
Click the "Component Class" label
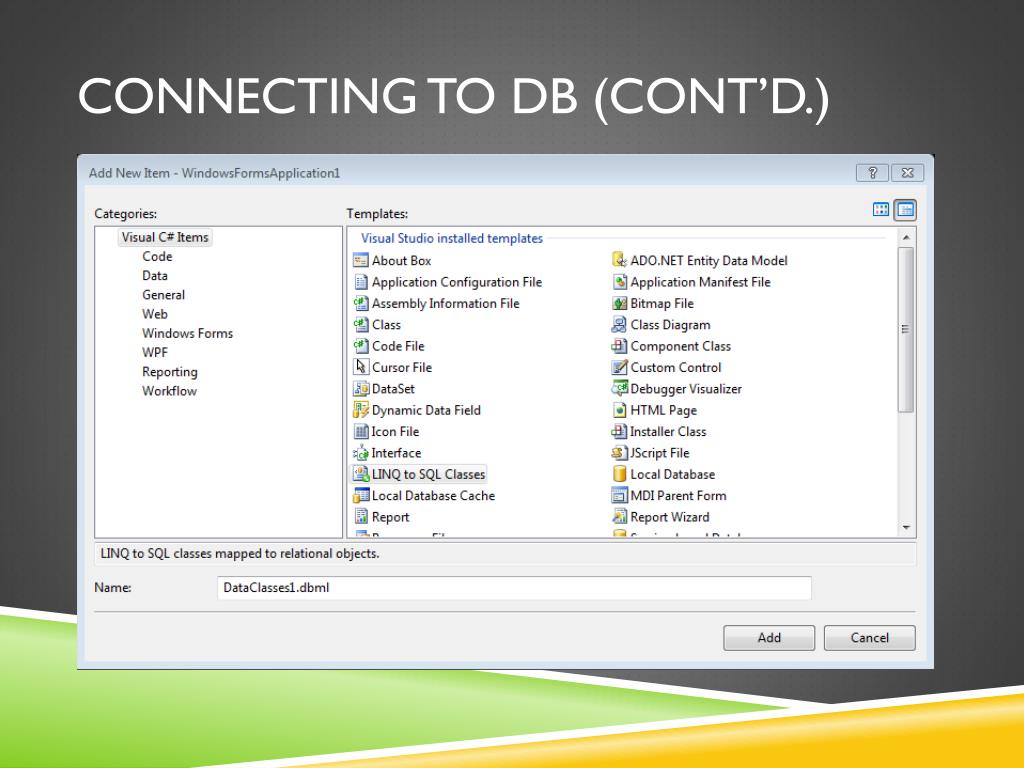tap(680, 346)
